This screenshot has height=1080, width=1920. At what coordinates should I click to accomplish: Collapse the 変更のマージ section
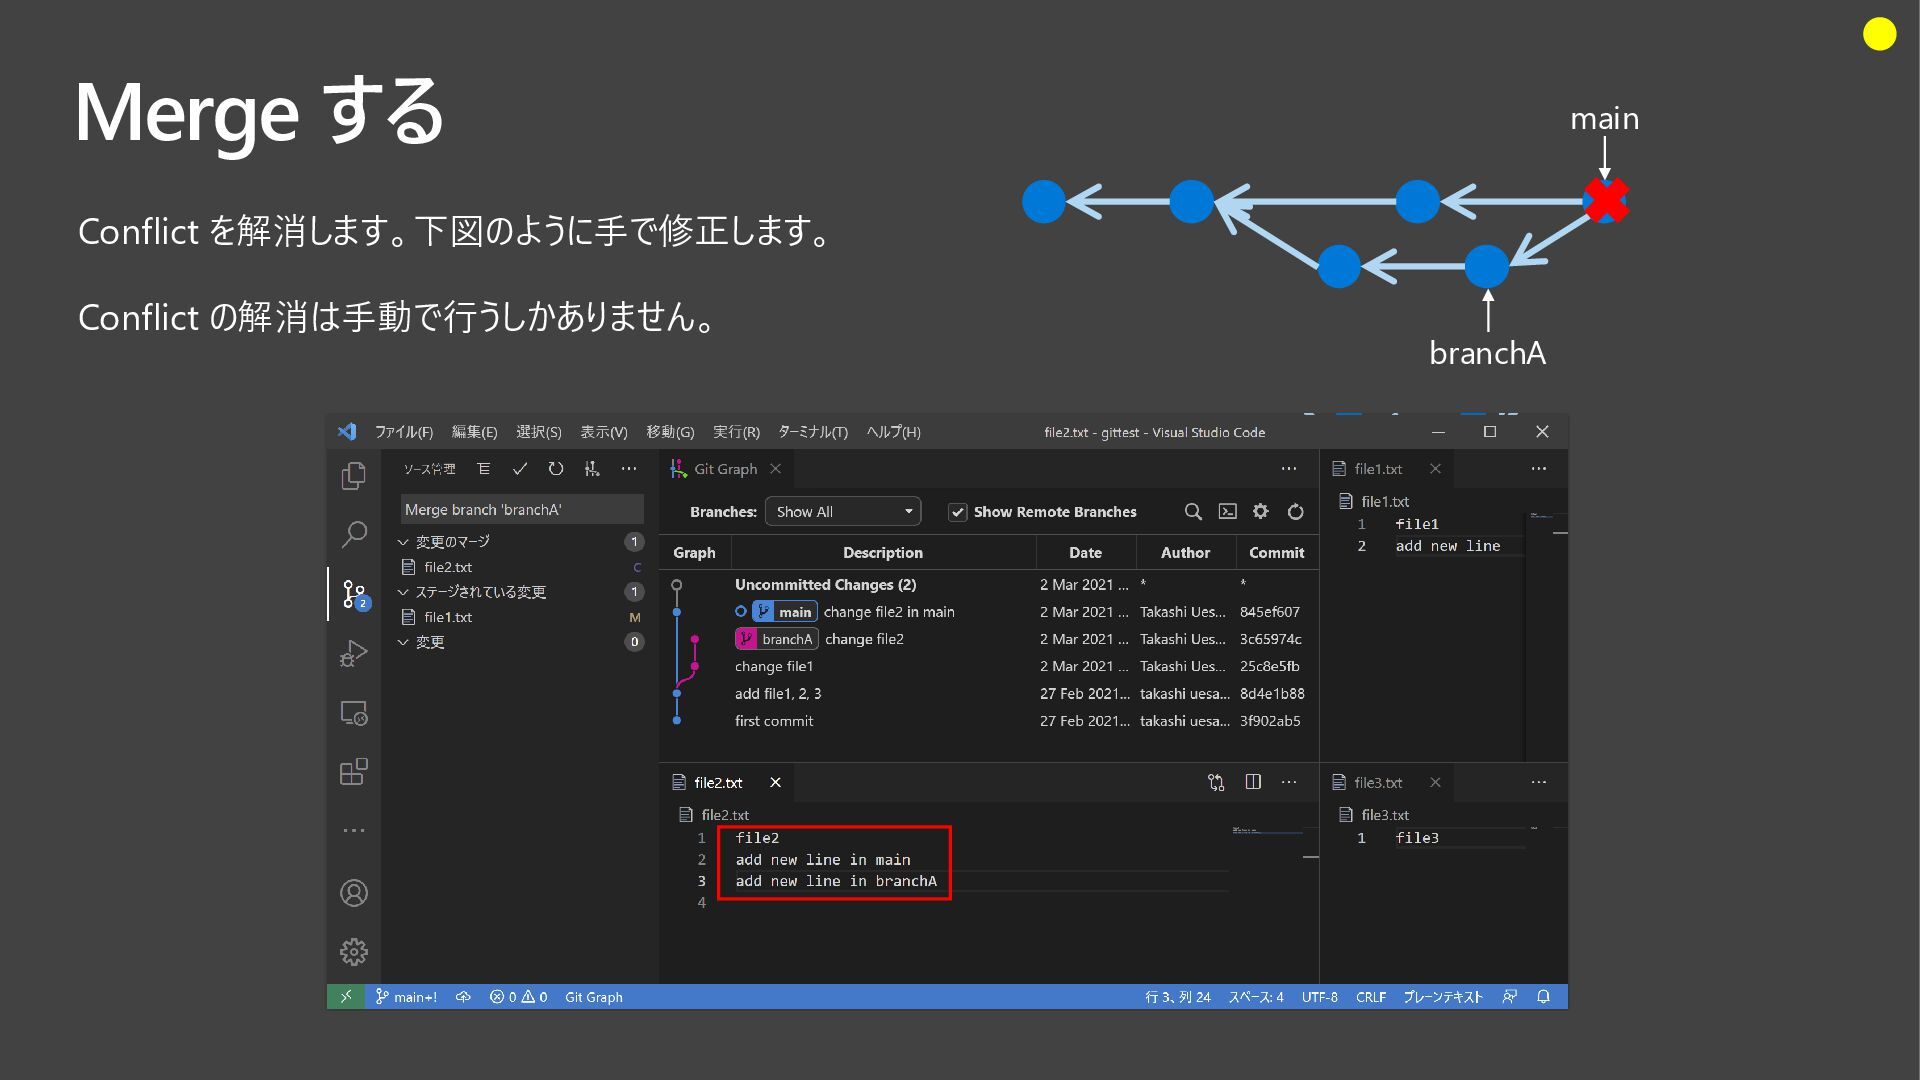[x=404, y=542]
